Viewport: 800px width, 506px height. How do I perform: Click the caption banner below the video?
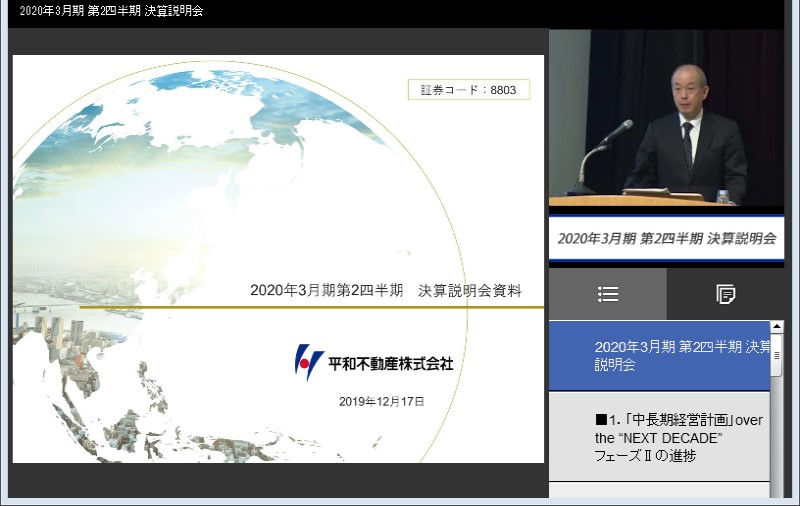(x=666, y=238)
